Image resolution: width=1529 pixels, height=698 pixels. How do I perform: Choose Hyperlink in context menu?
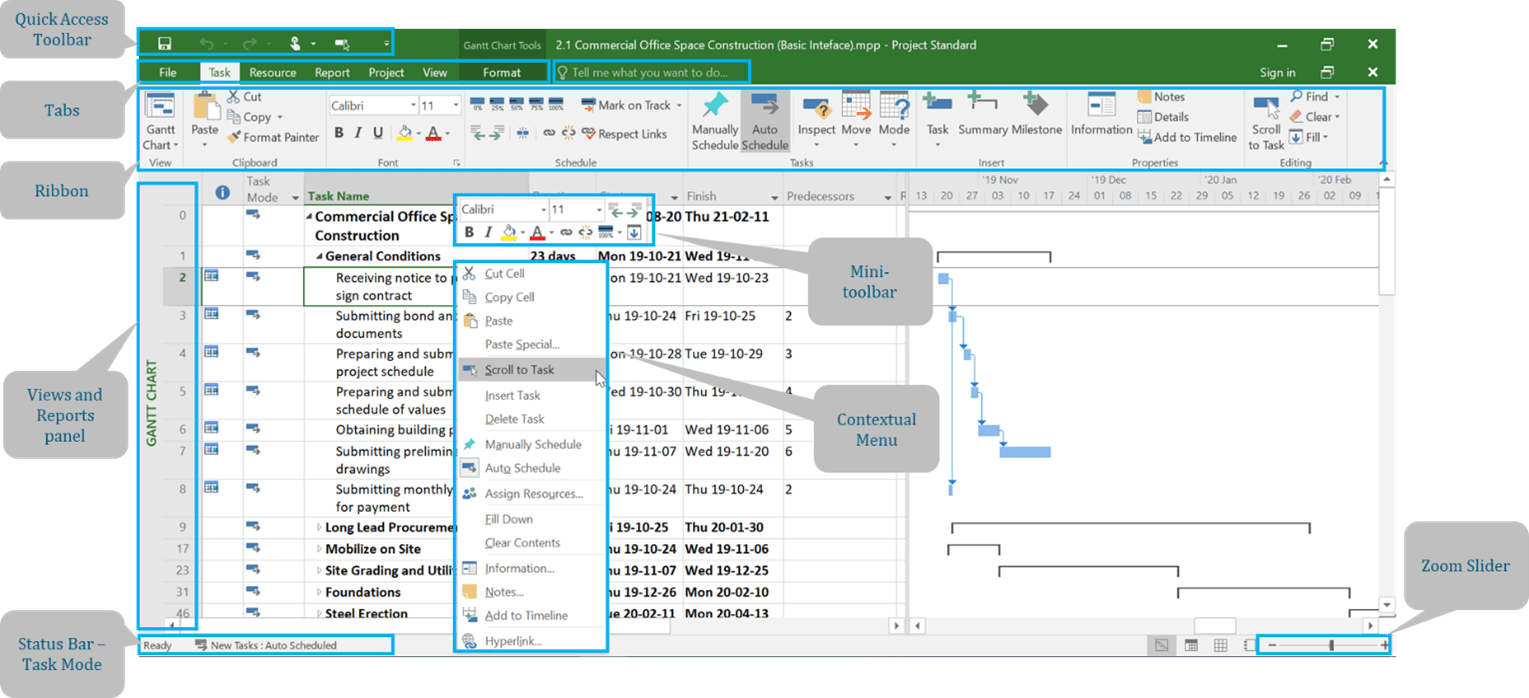pos(531,641)
